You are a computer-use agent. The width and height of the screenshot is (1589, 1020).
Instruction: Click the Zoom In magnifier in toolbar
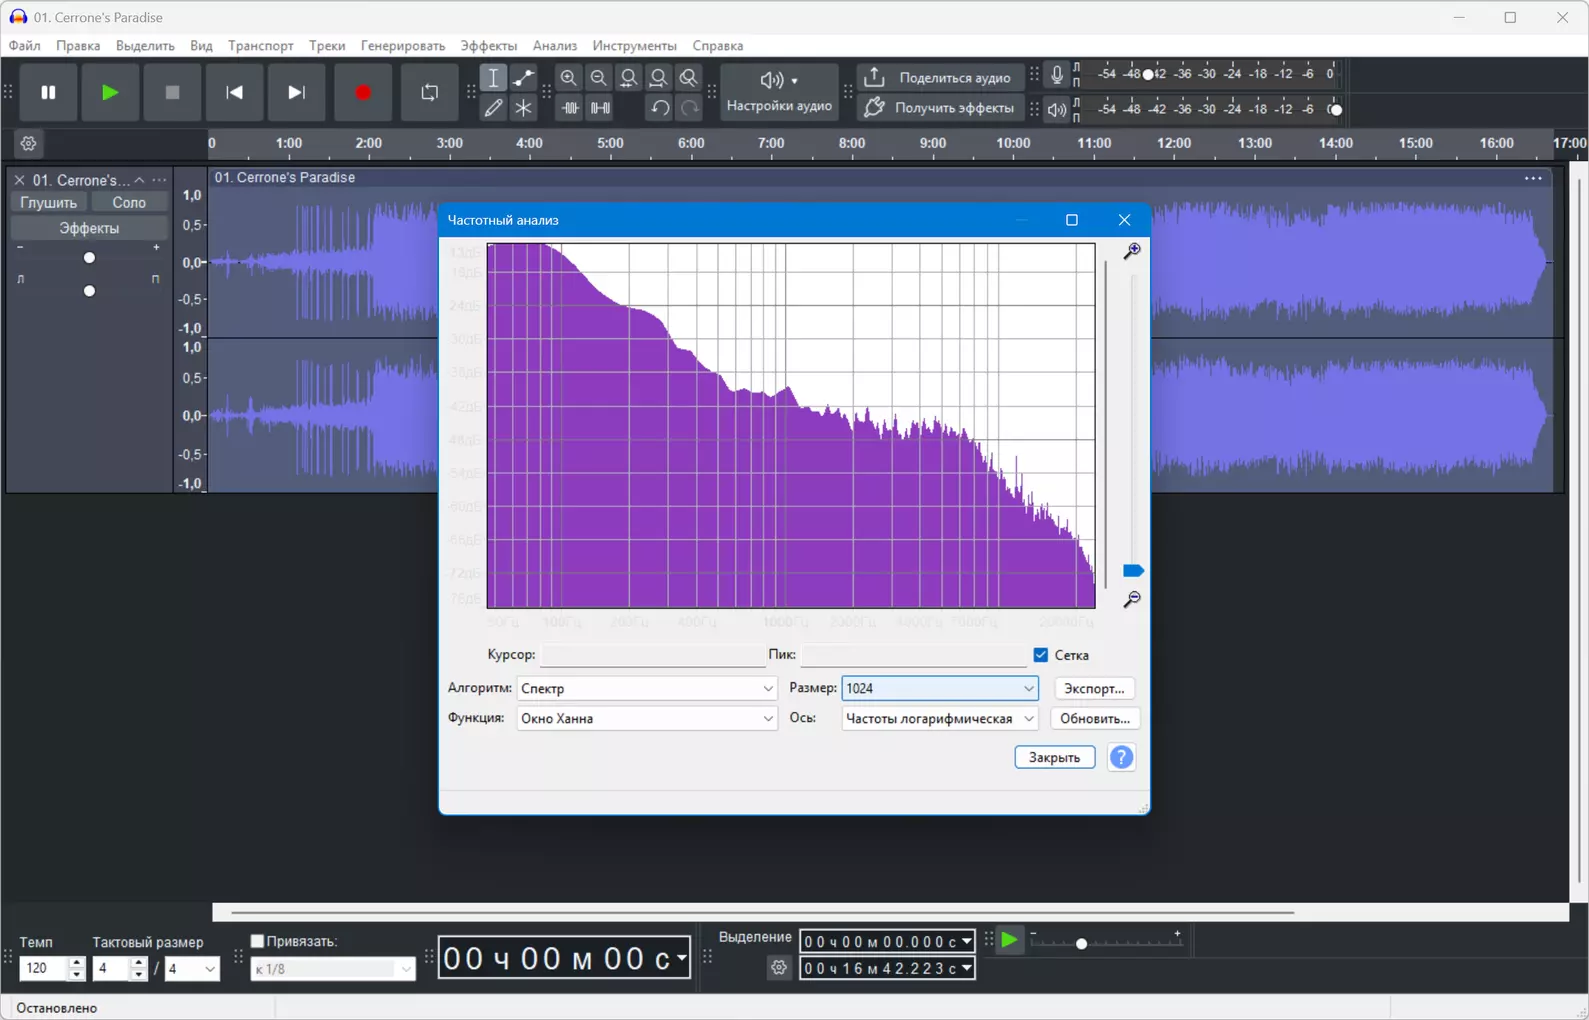(x=568, y=77)
